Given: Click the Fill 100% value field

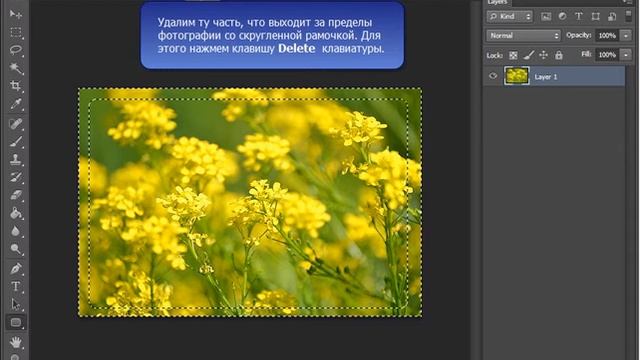Looking at the screenshot, I should [607, 55].
